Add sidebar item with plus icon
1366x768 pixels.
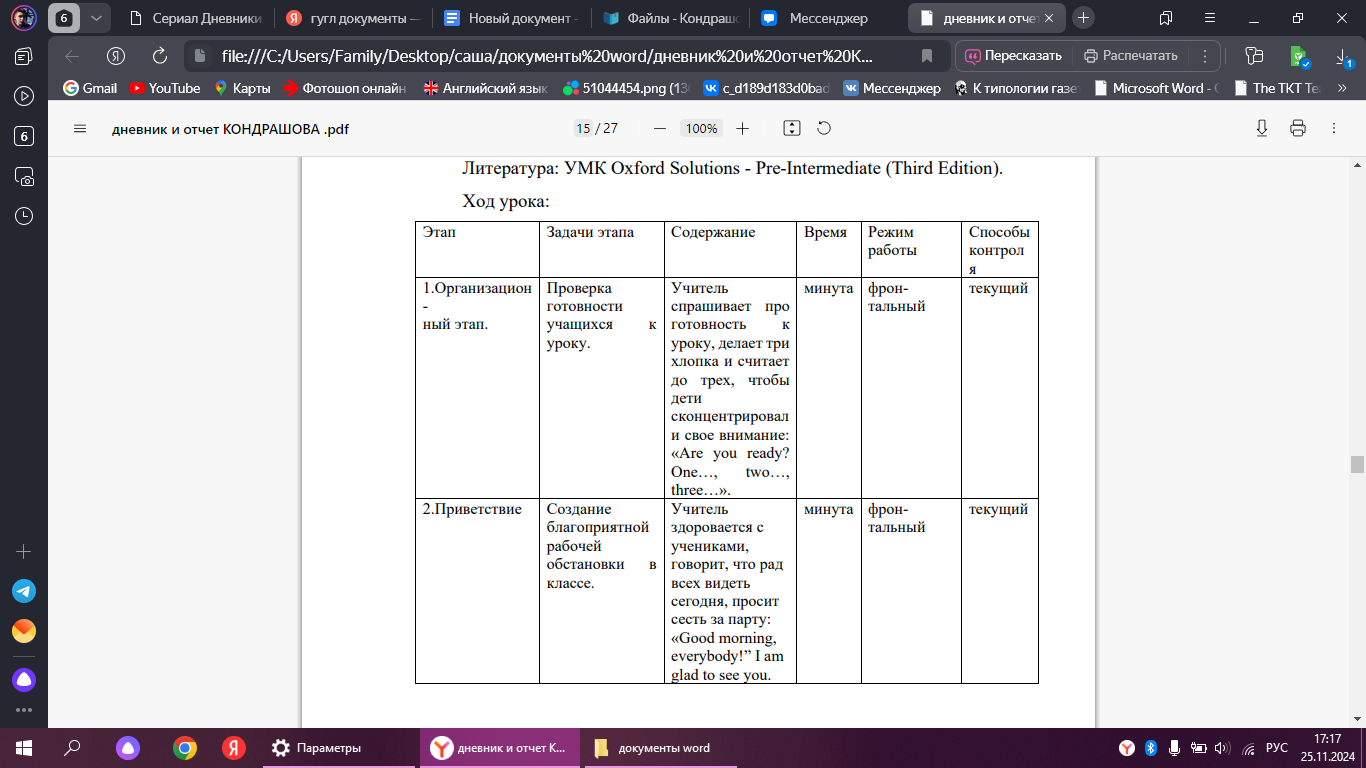pos(24,551)
